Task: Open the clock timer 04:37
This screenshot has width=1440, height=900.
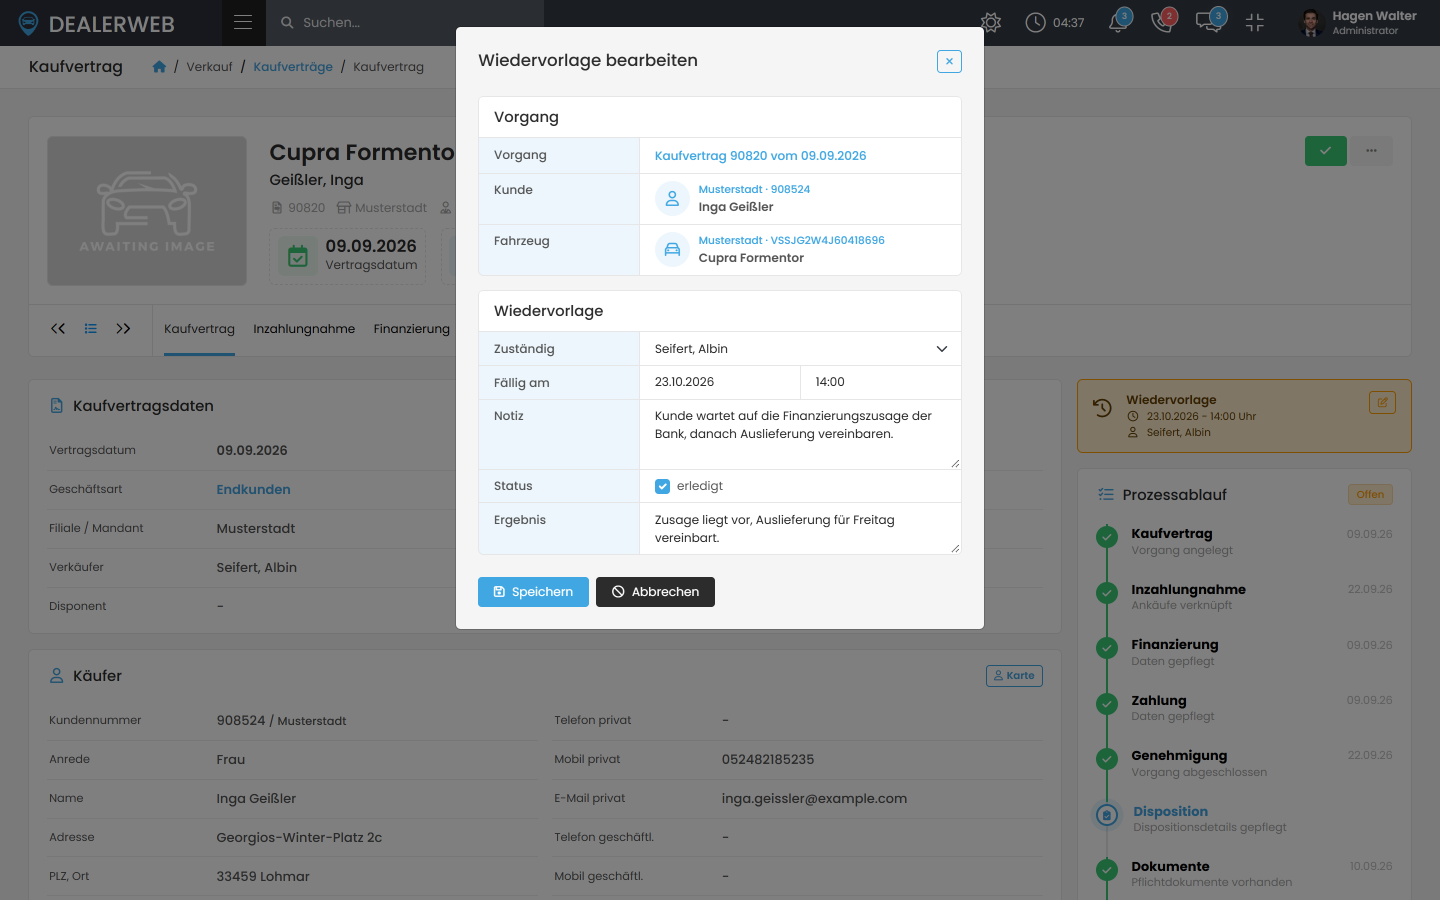Action: click(x=1055, y=22)
